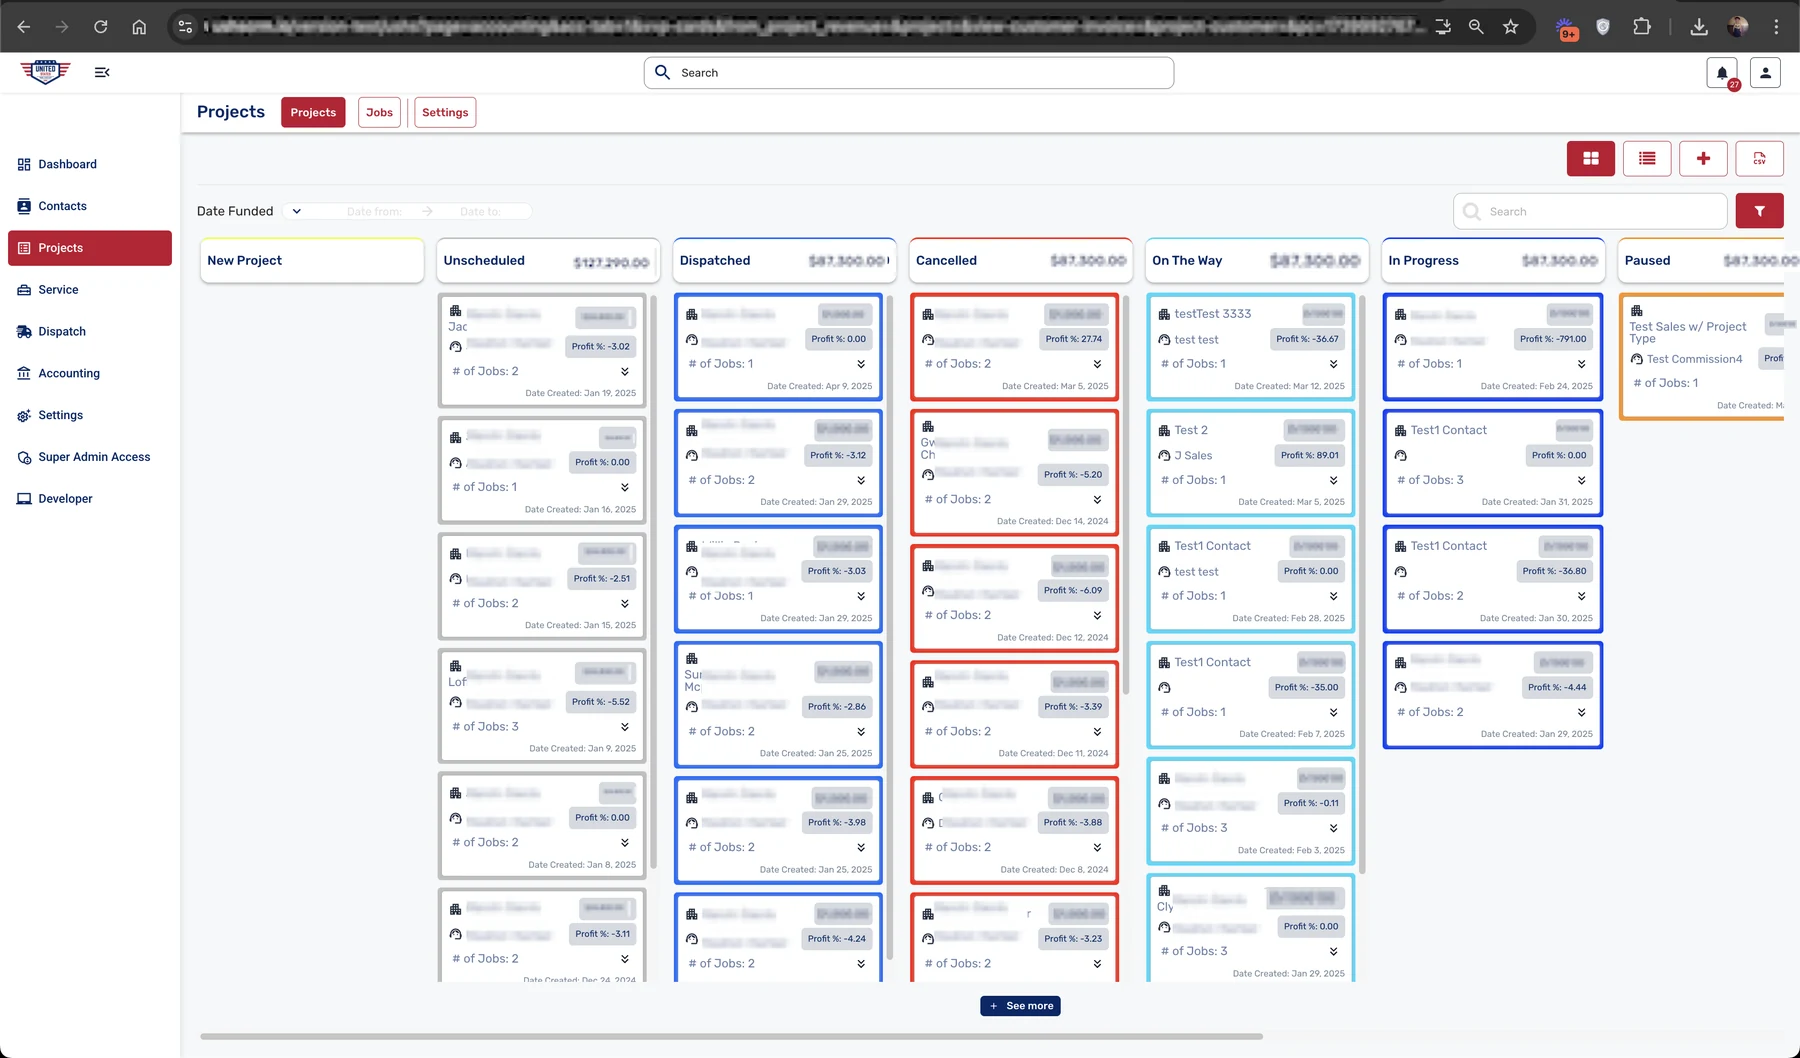Screen dimensions: 1800x1058
Task: Go to Dashboard in sidebar
Action: 90,164
